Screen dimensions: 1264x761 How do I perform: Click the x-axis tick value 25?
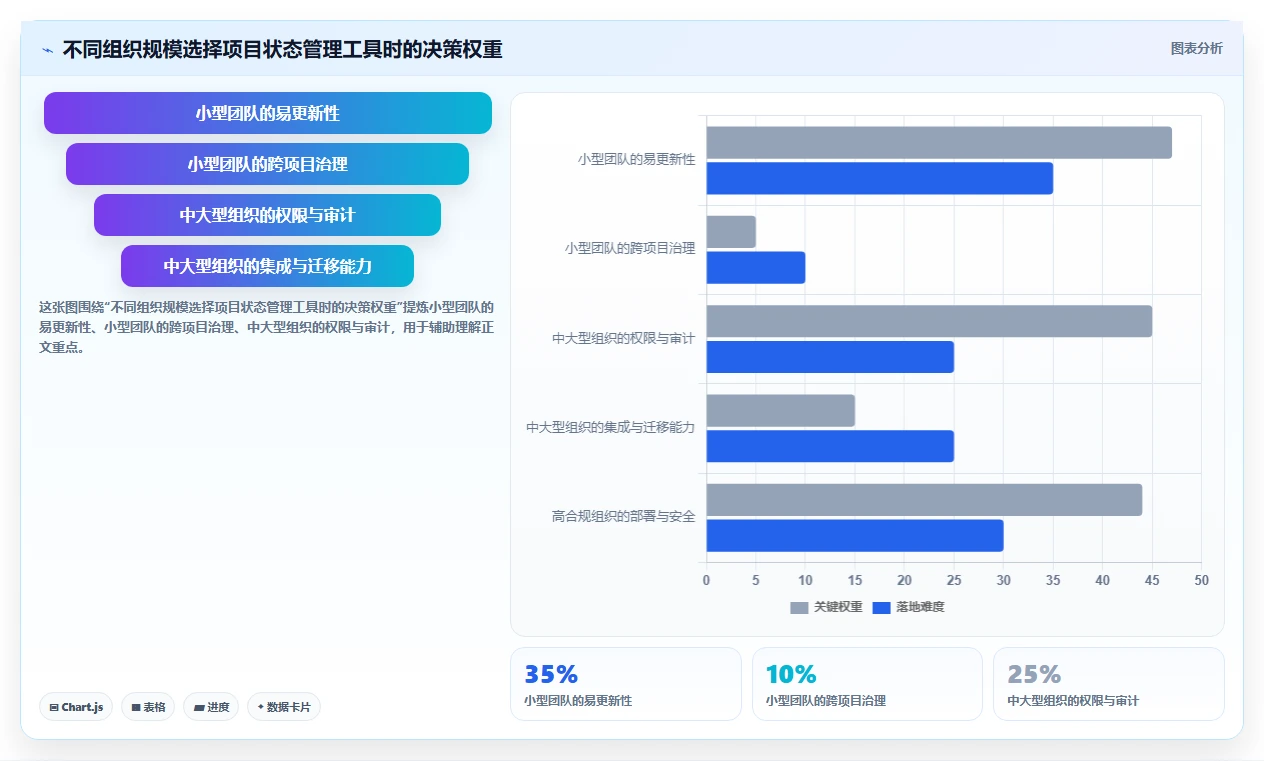(x=954, y=581)
